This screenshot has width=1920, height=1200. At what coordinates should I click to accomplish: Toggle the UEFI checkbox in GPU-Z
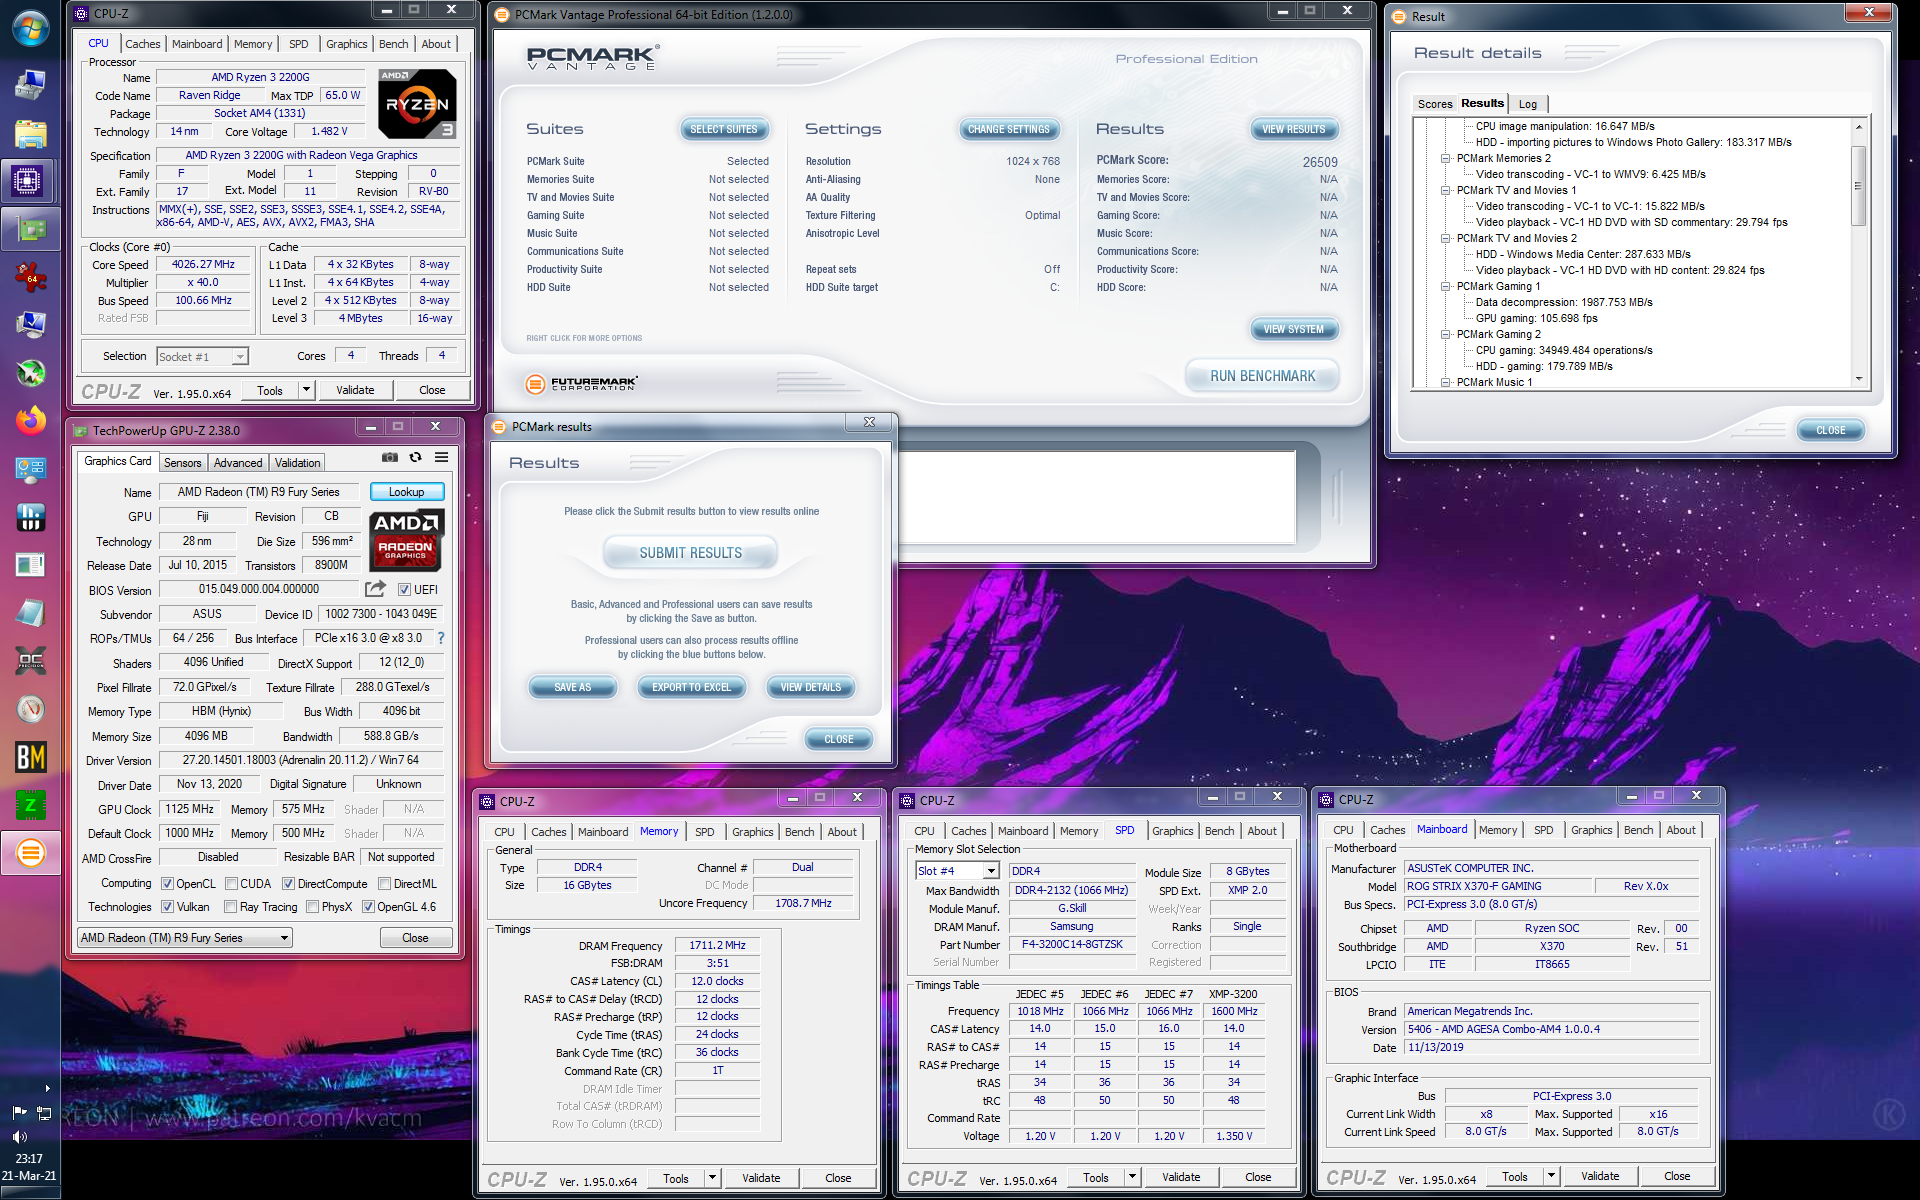[404, 590]
